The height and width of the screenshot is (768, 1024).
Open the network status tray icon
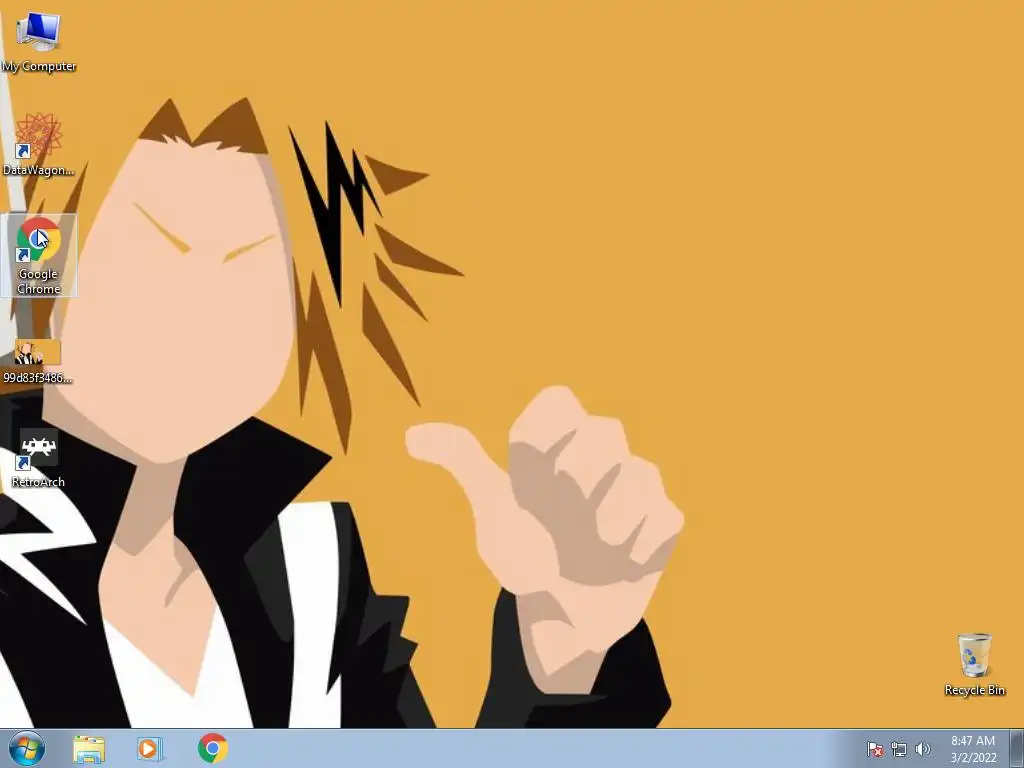(899, 749)
